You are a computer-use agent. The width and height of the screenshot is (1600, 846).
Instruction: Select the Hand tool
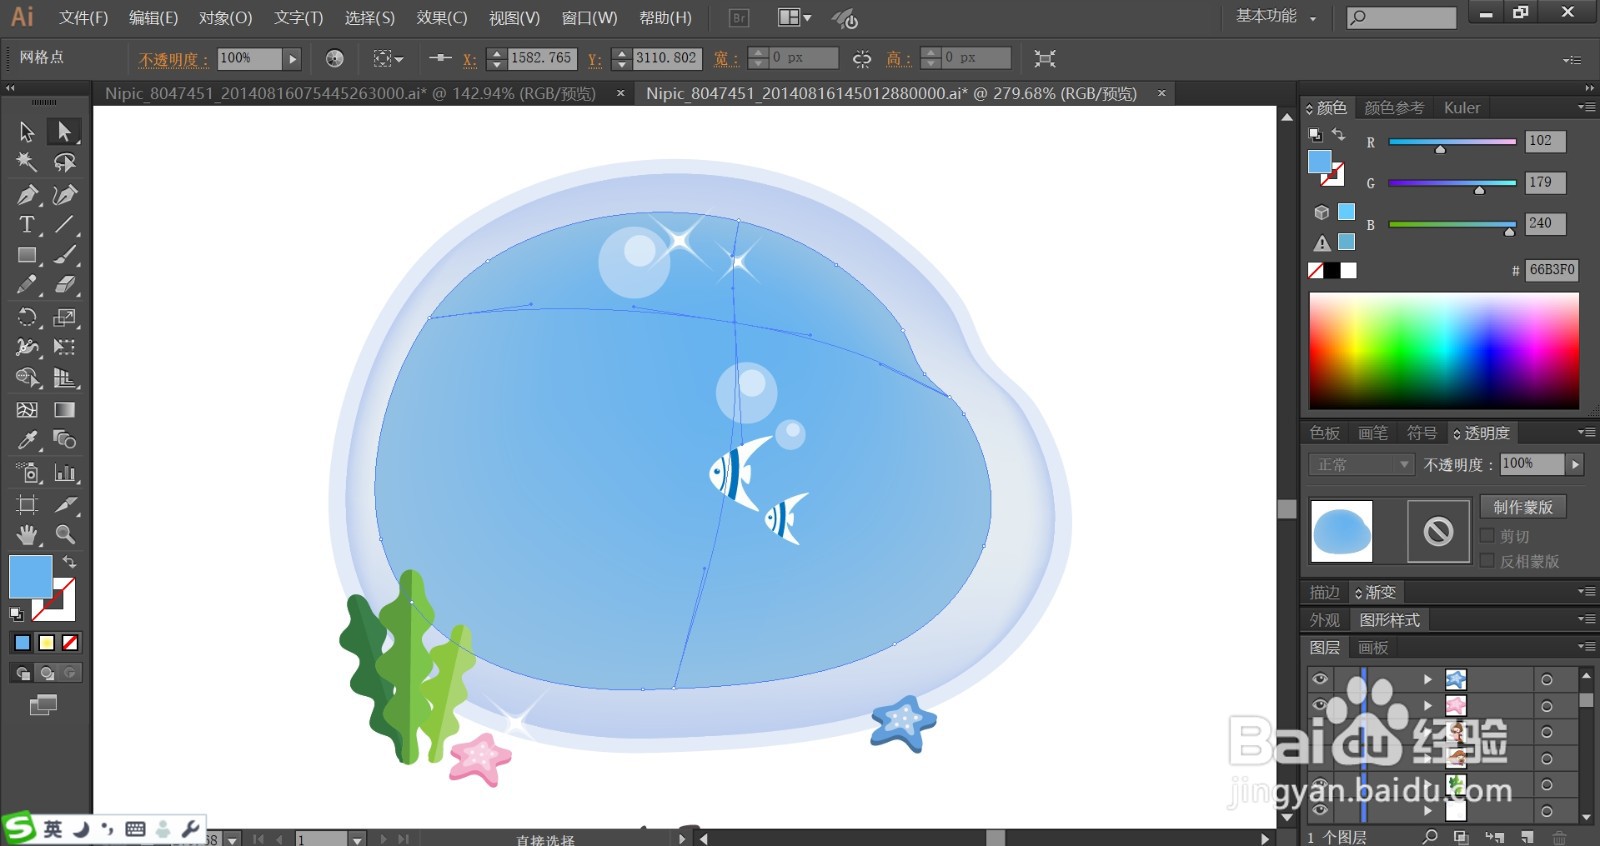(27, 534)
